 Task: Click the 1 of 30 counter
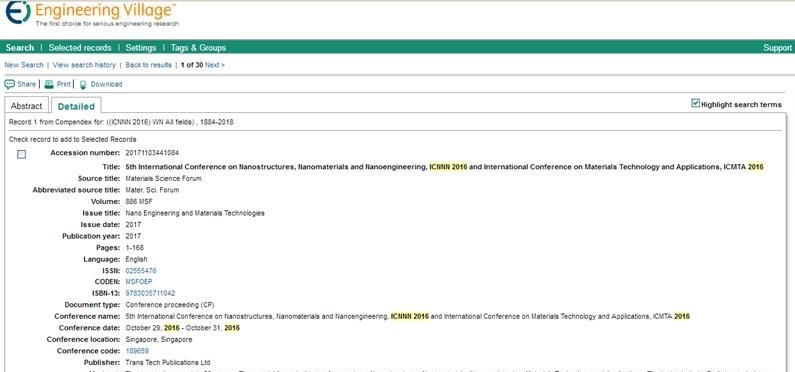point(192,65)
